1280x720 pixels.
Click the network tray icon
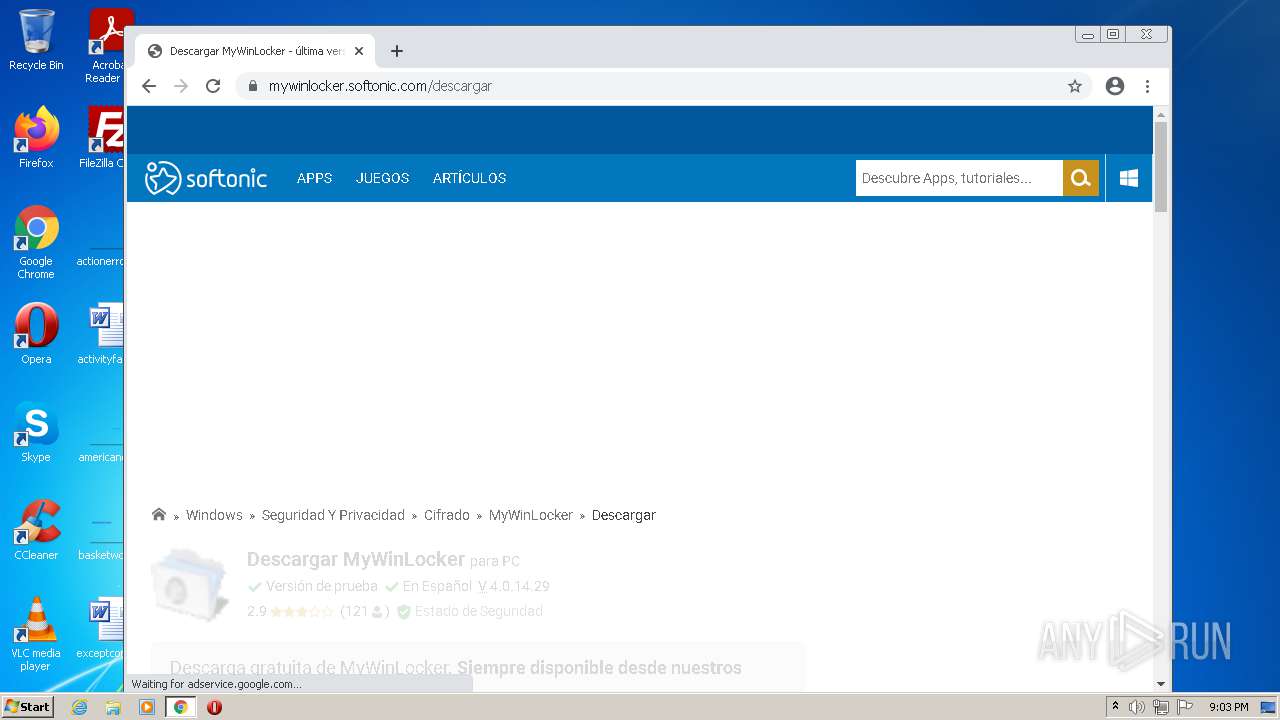pyautogui.click(x=1160, y=707)
